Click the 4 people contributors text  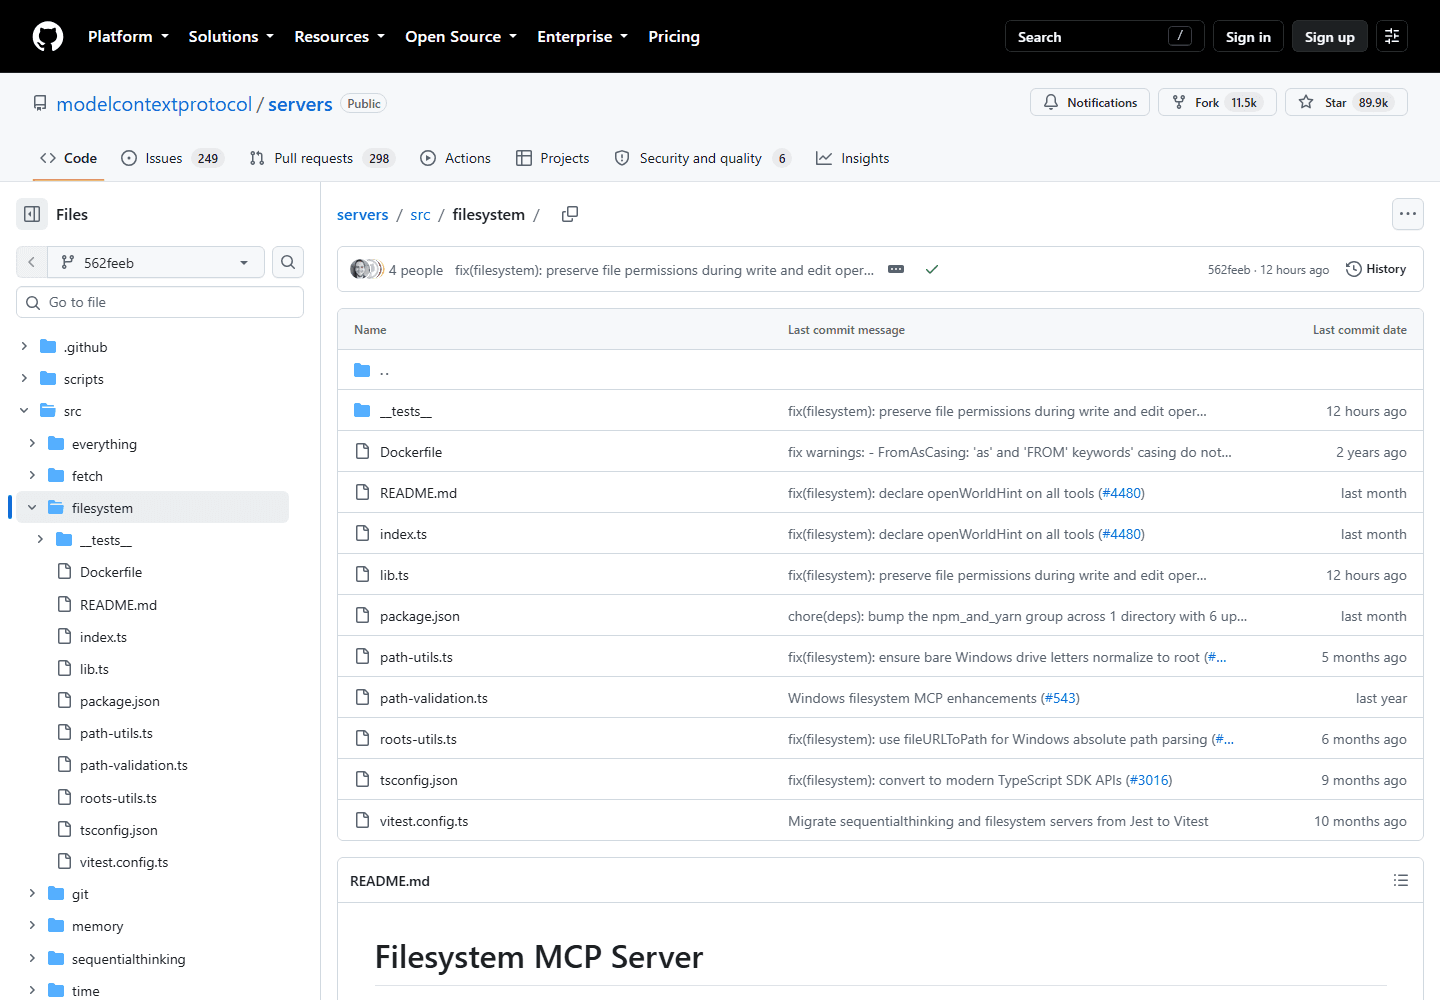click(x=416, y=270)
